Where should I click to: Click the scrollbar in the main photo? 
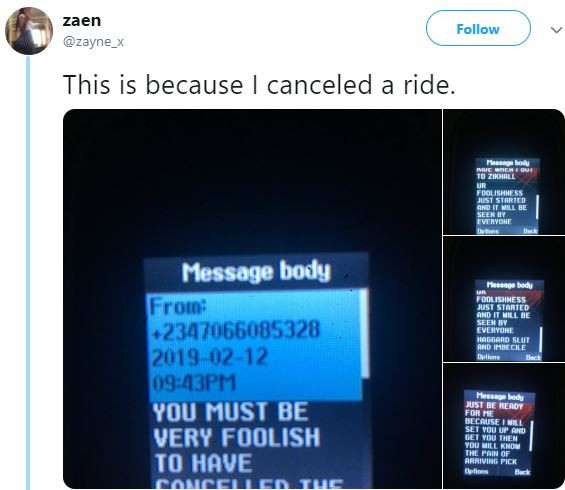click(x=365, y=333)
